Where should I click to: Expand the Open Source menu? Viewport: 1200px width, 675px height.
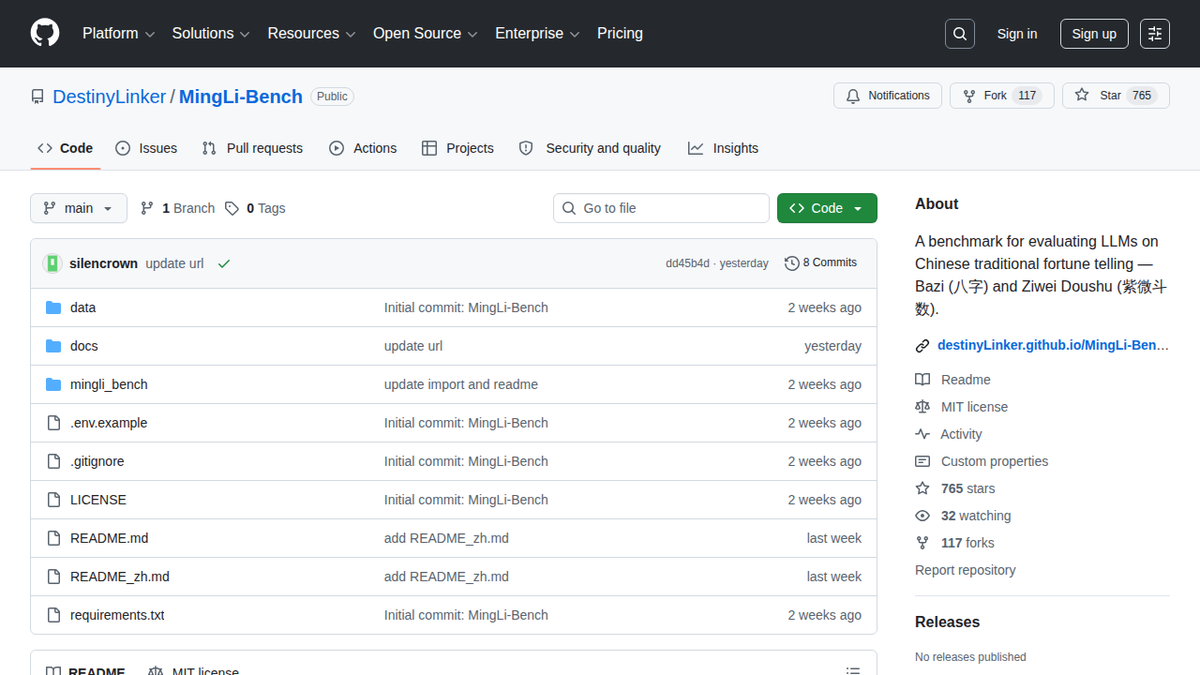point(426,33)
